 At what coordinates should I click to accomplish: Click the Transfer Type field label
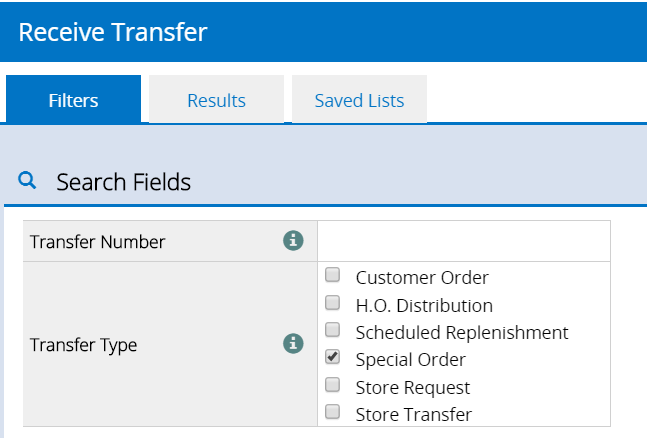(84, 346)
